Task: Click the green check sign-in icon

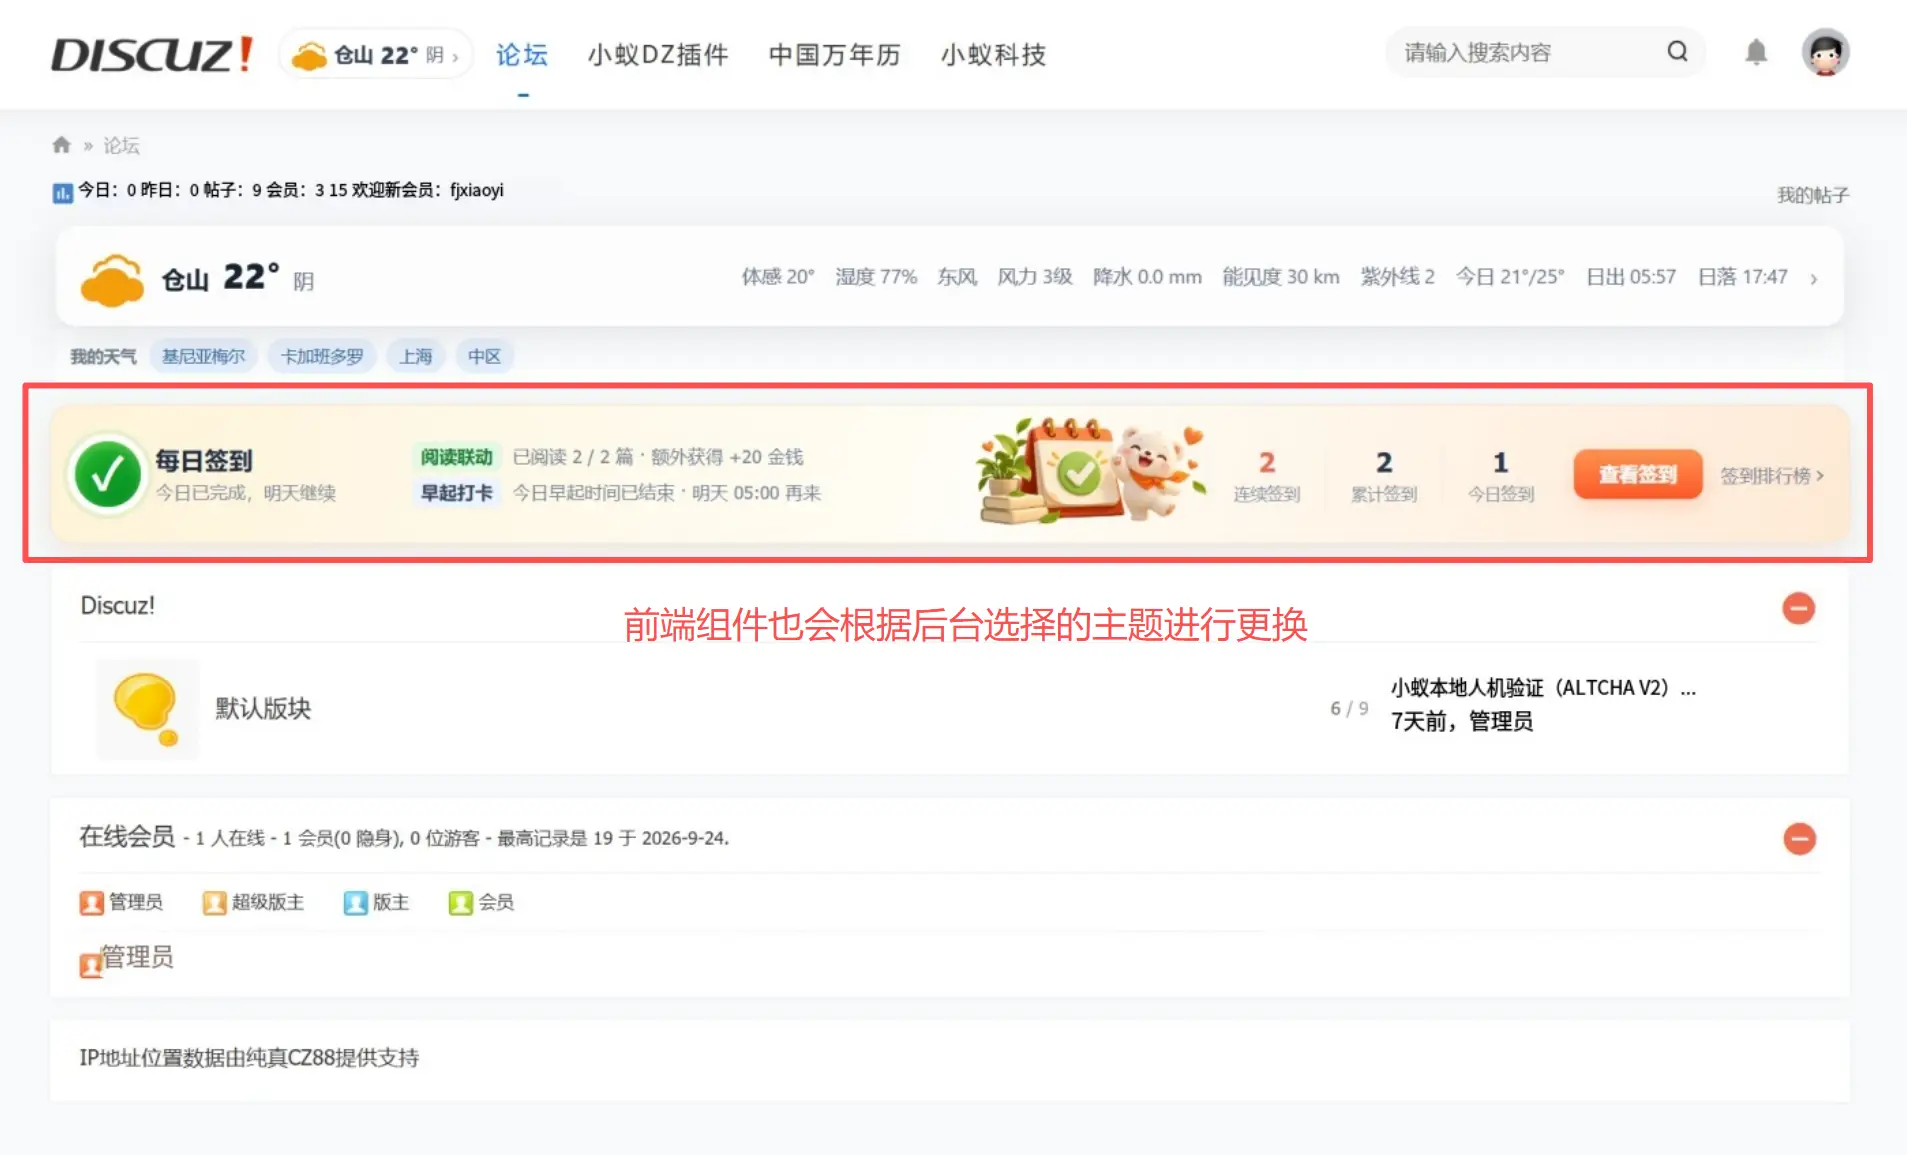Action: [107, 475]
